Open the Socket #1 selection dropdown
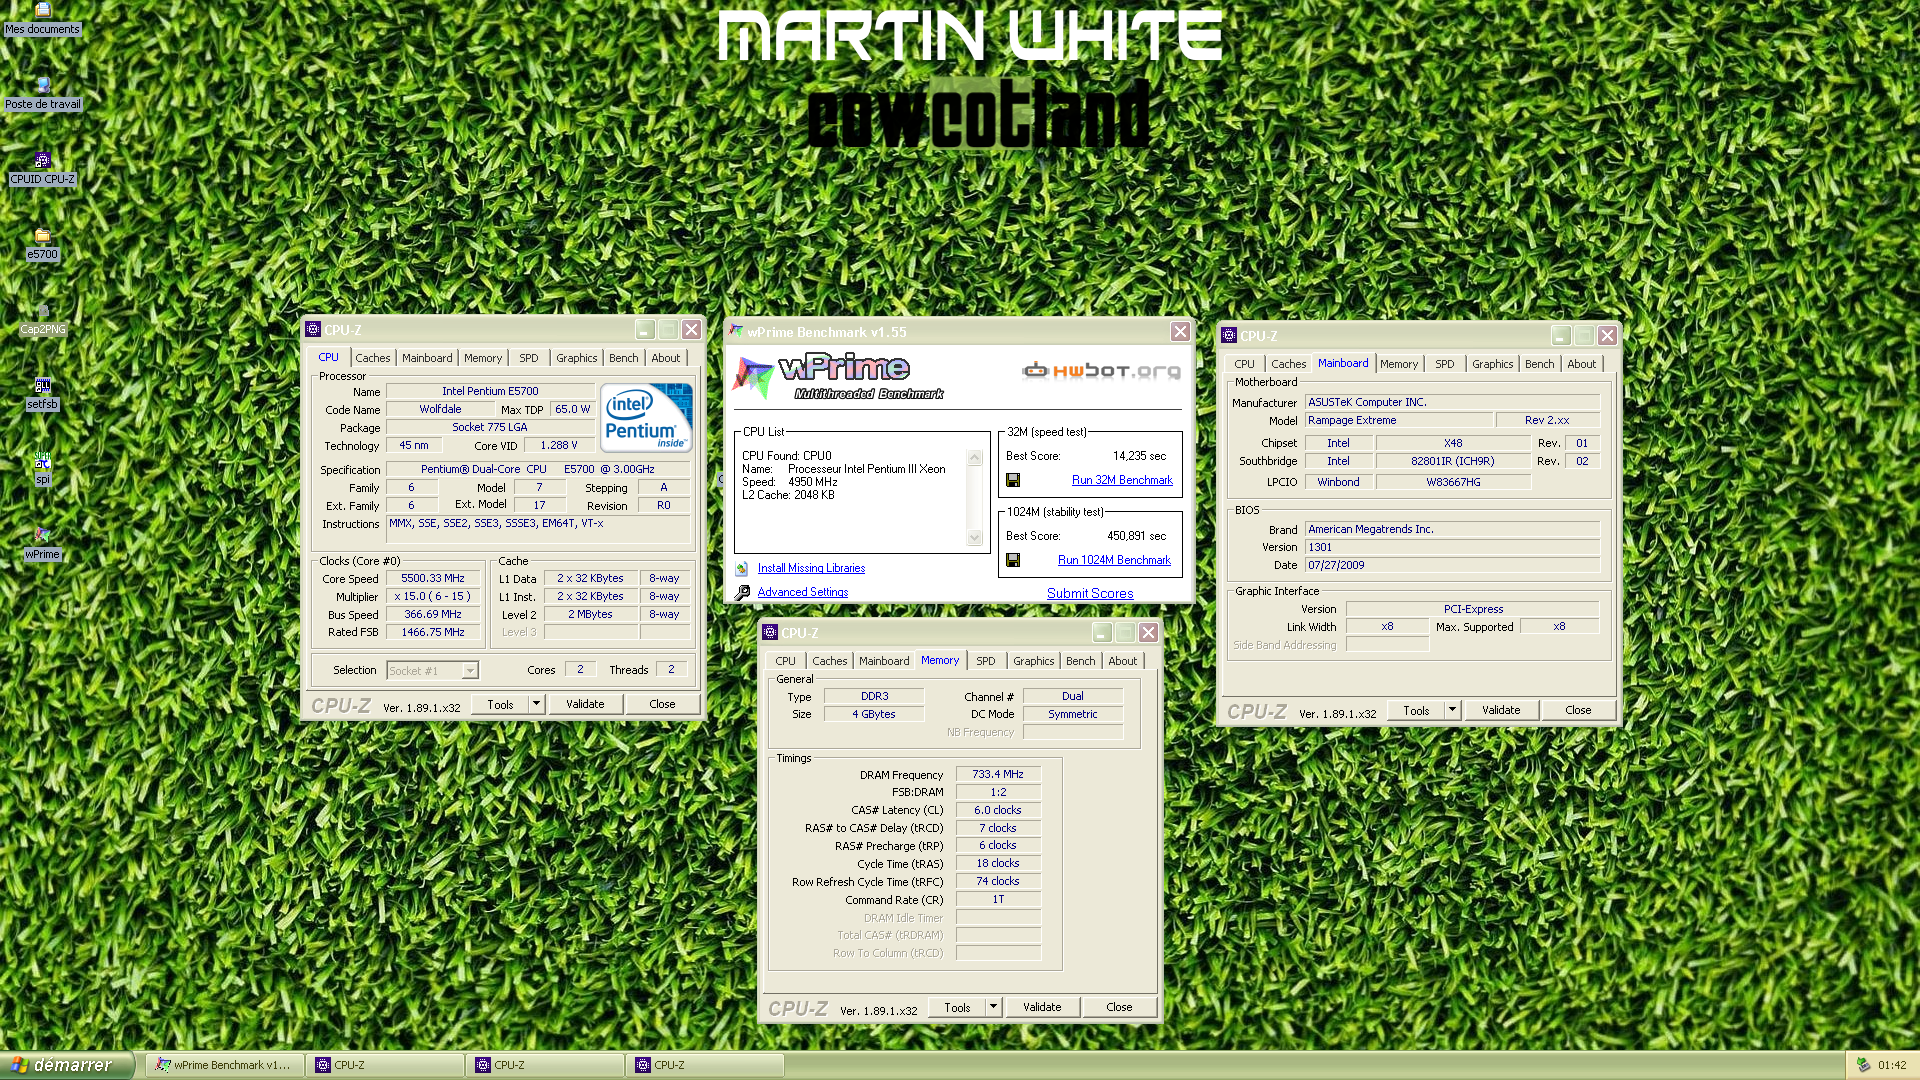Screen dimensions: 1920x1080 (470, 671)
